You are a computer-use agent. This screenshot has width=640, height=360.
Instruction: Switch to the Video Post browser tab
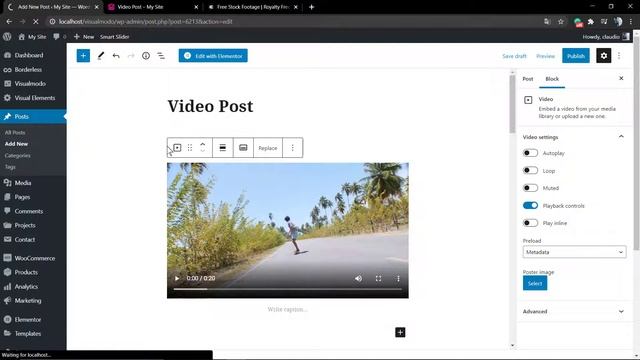tap(153, 7)
